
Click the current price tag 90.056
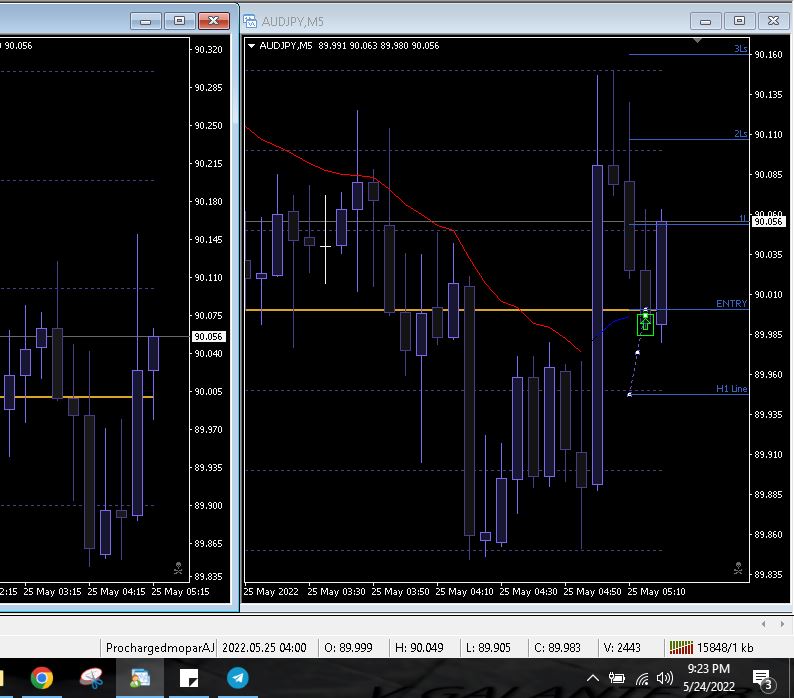point(768,222)
